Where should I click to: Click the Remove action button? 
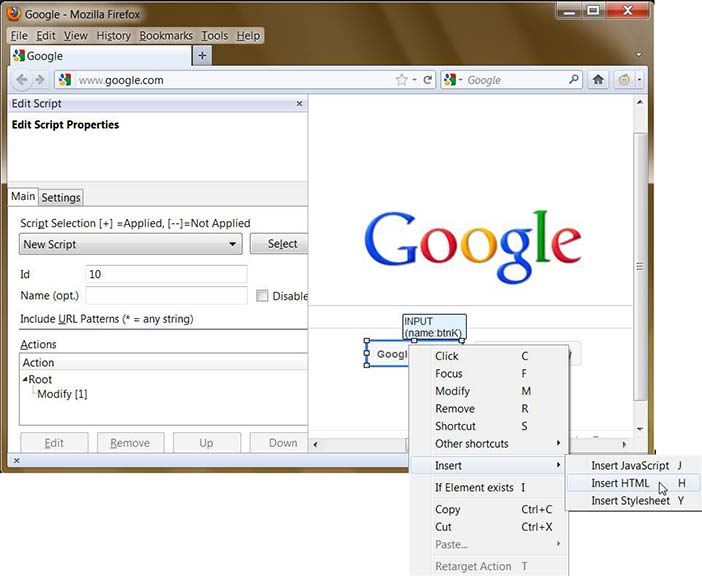tap(130, 443)
